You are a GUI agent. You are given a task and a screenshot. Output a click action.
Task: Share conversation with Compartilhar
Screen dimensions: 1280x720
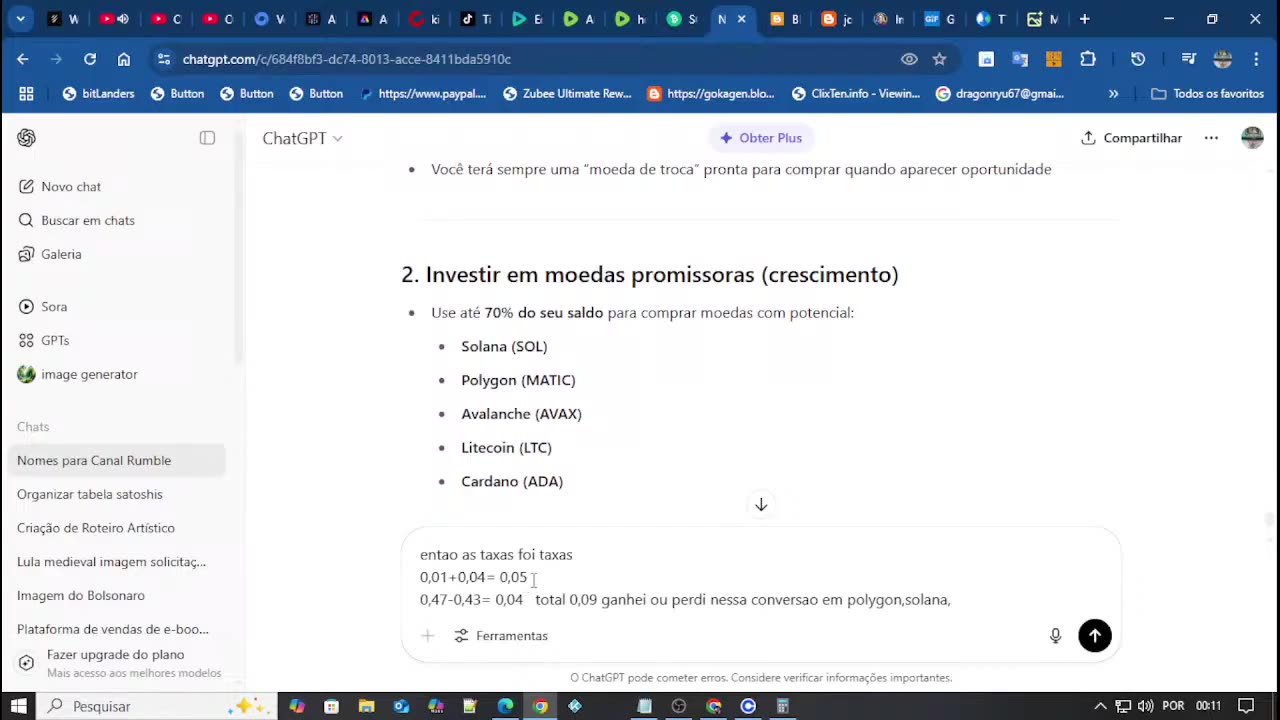[x=1131, y=138]
